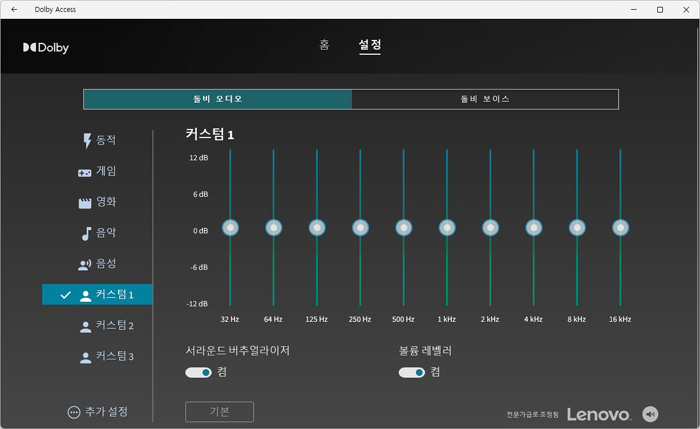Turn off 볼륨 레벨러 toggle
This screenshot has width=700, height=429.
pos(412,372)
